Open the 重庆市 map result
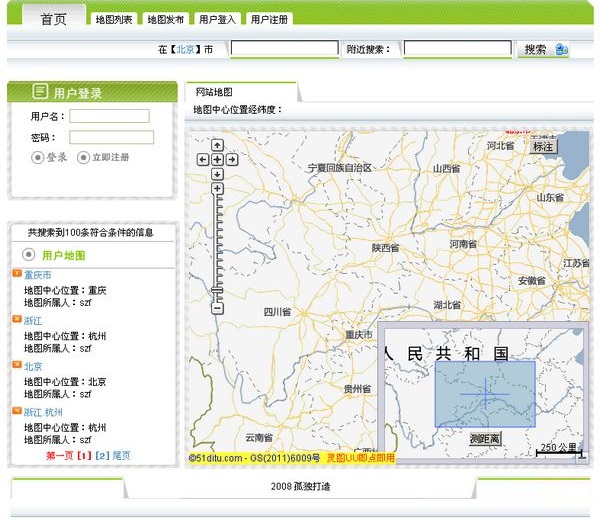The image size is (600, 518). tap(38, 275)
